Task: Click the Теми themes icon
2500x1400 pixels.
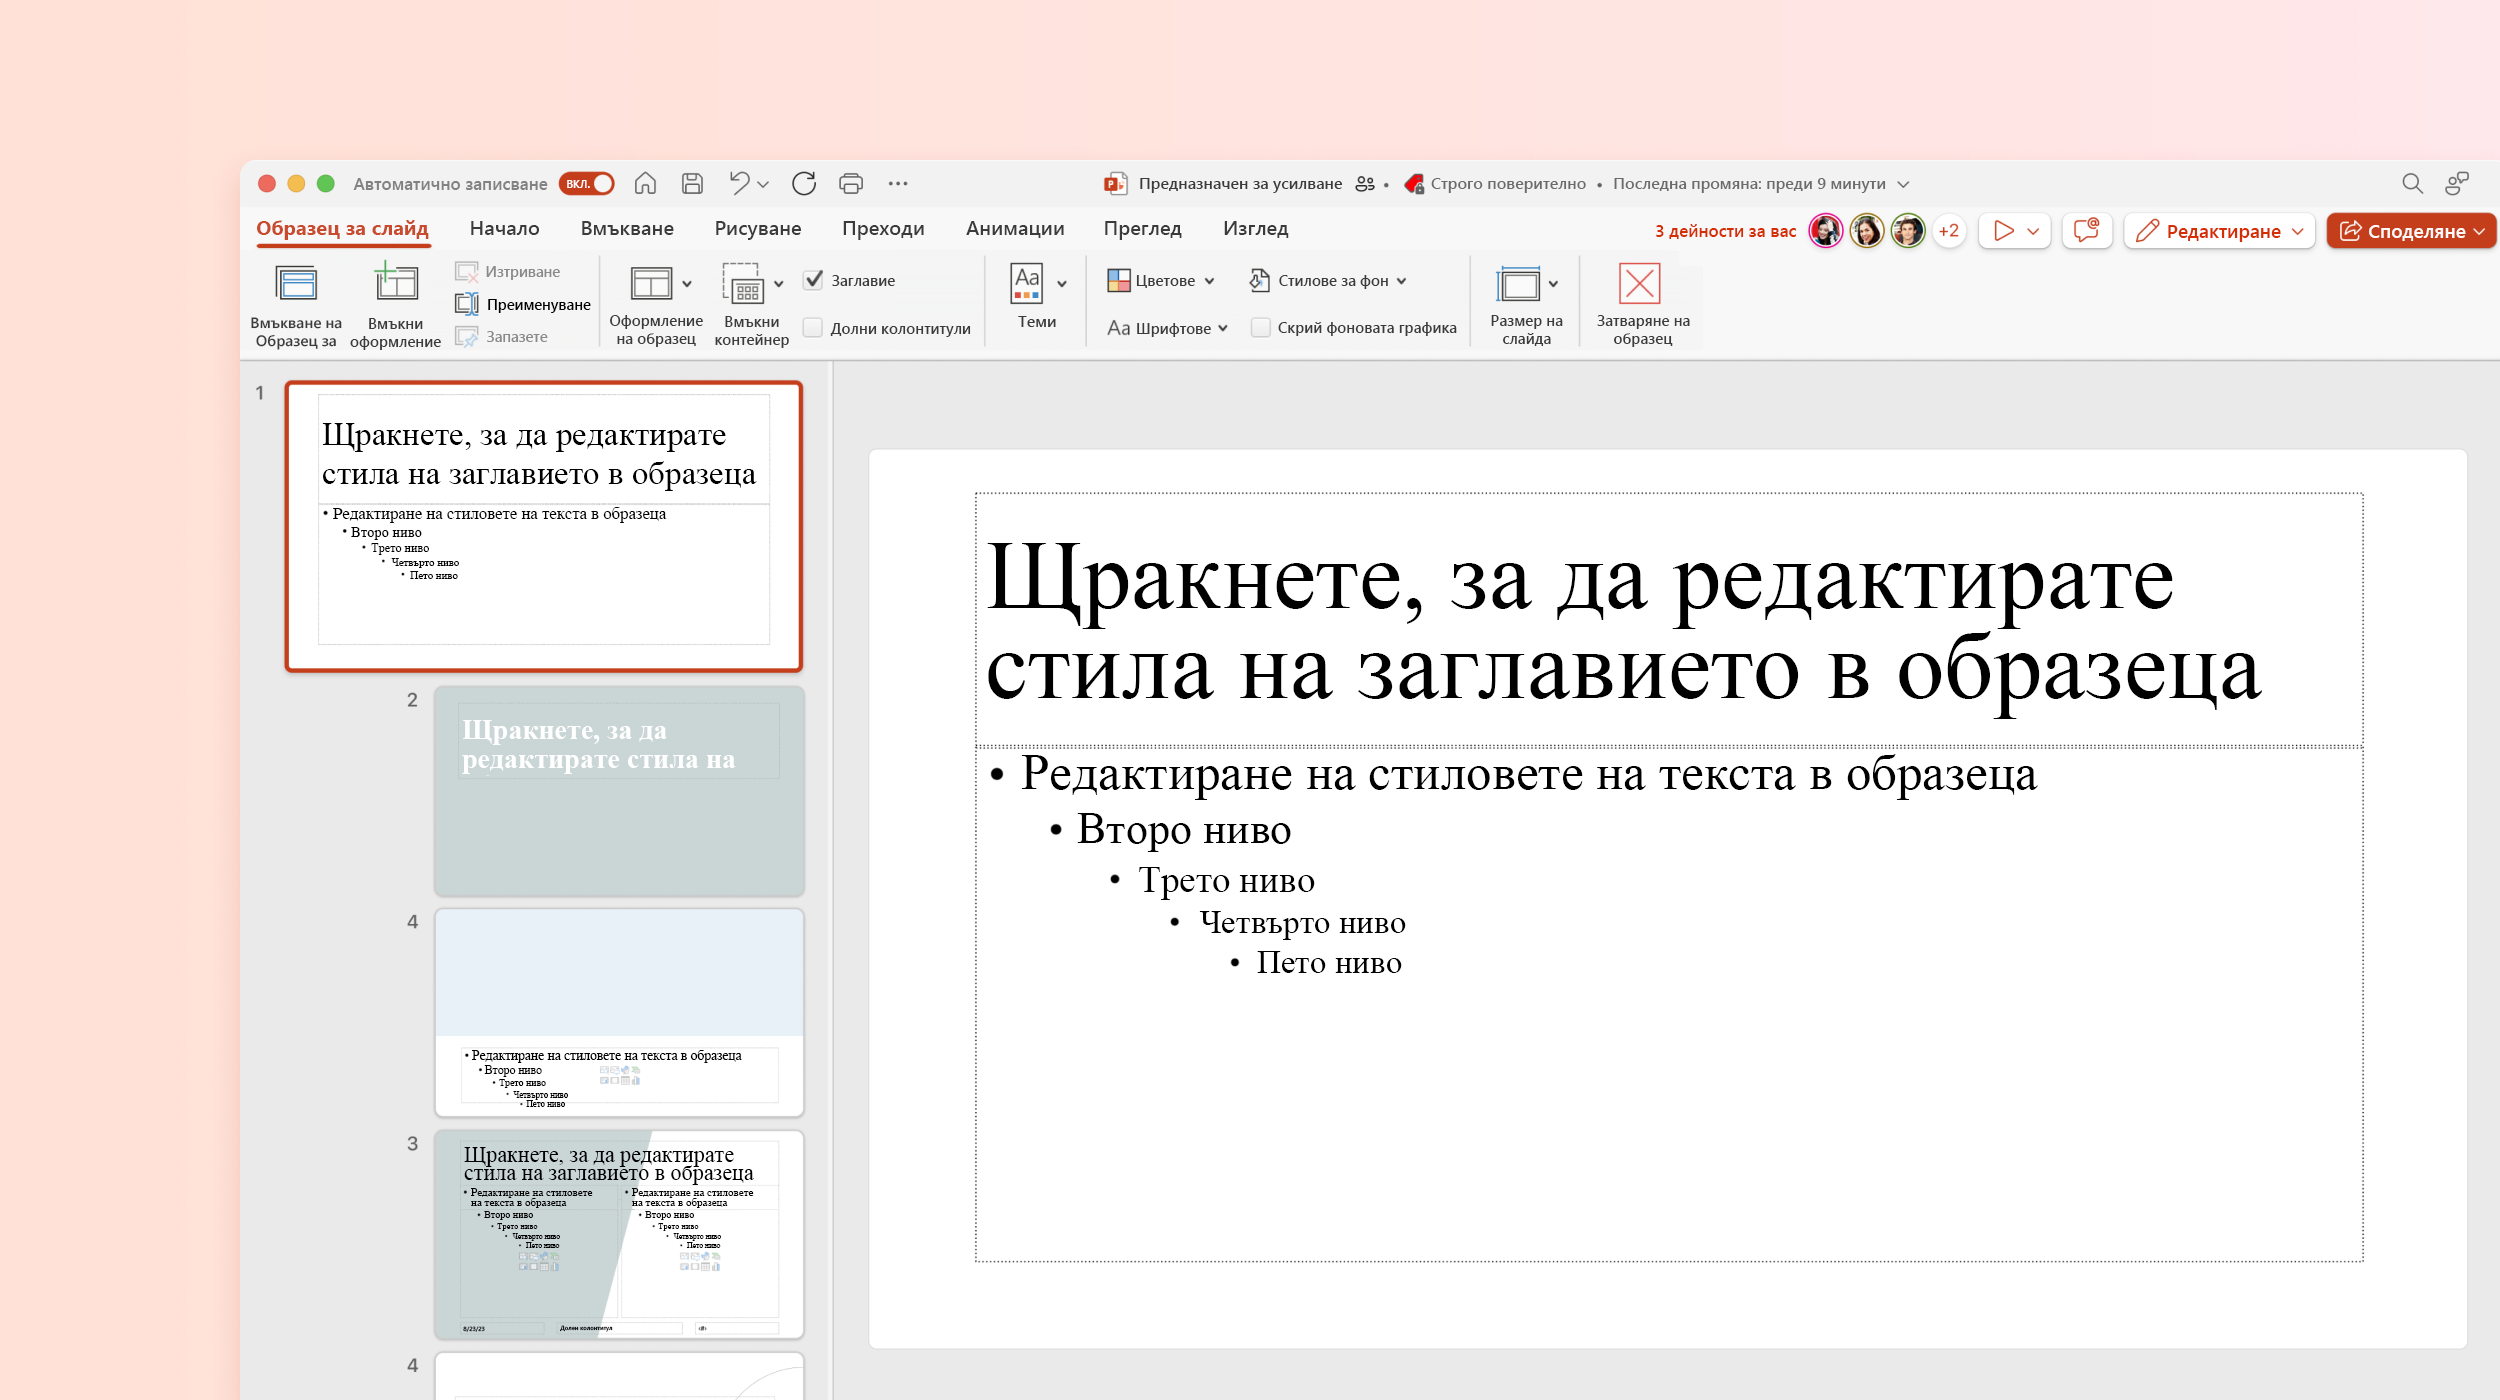Action: point(1027,283)
